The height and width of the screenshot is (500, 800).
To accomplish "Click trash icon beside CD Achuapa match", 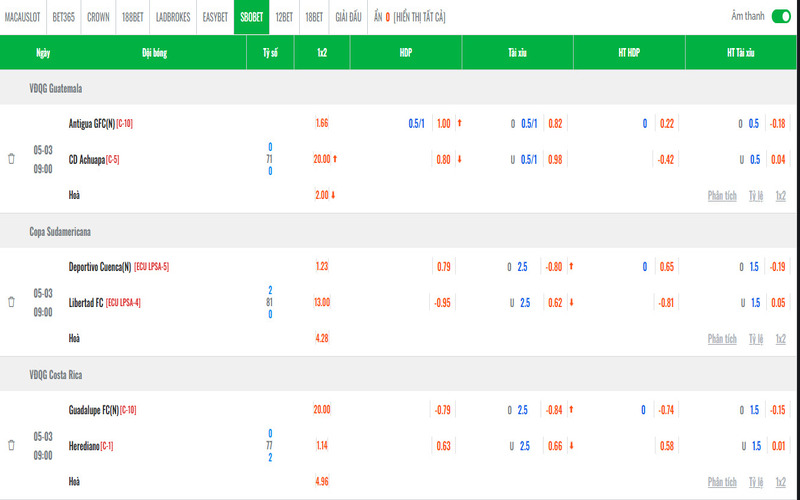I will point(11,158).
